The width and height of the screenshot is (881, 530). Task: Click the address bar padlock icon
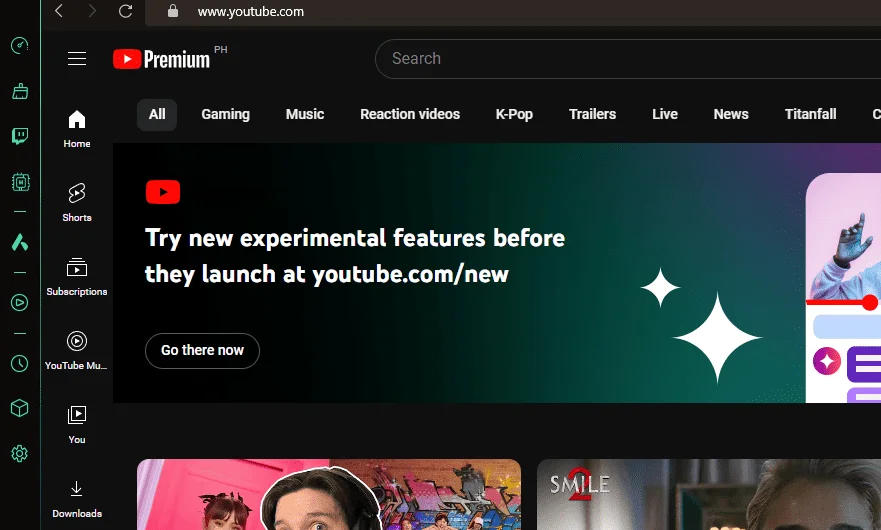point(173,11)
